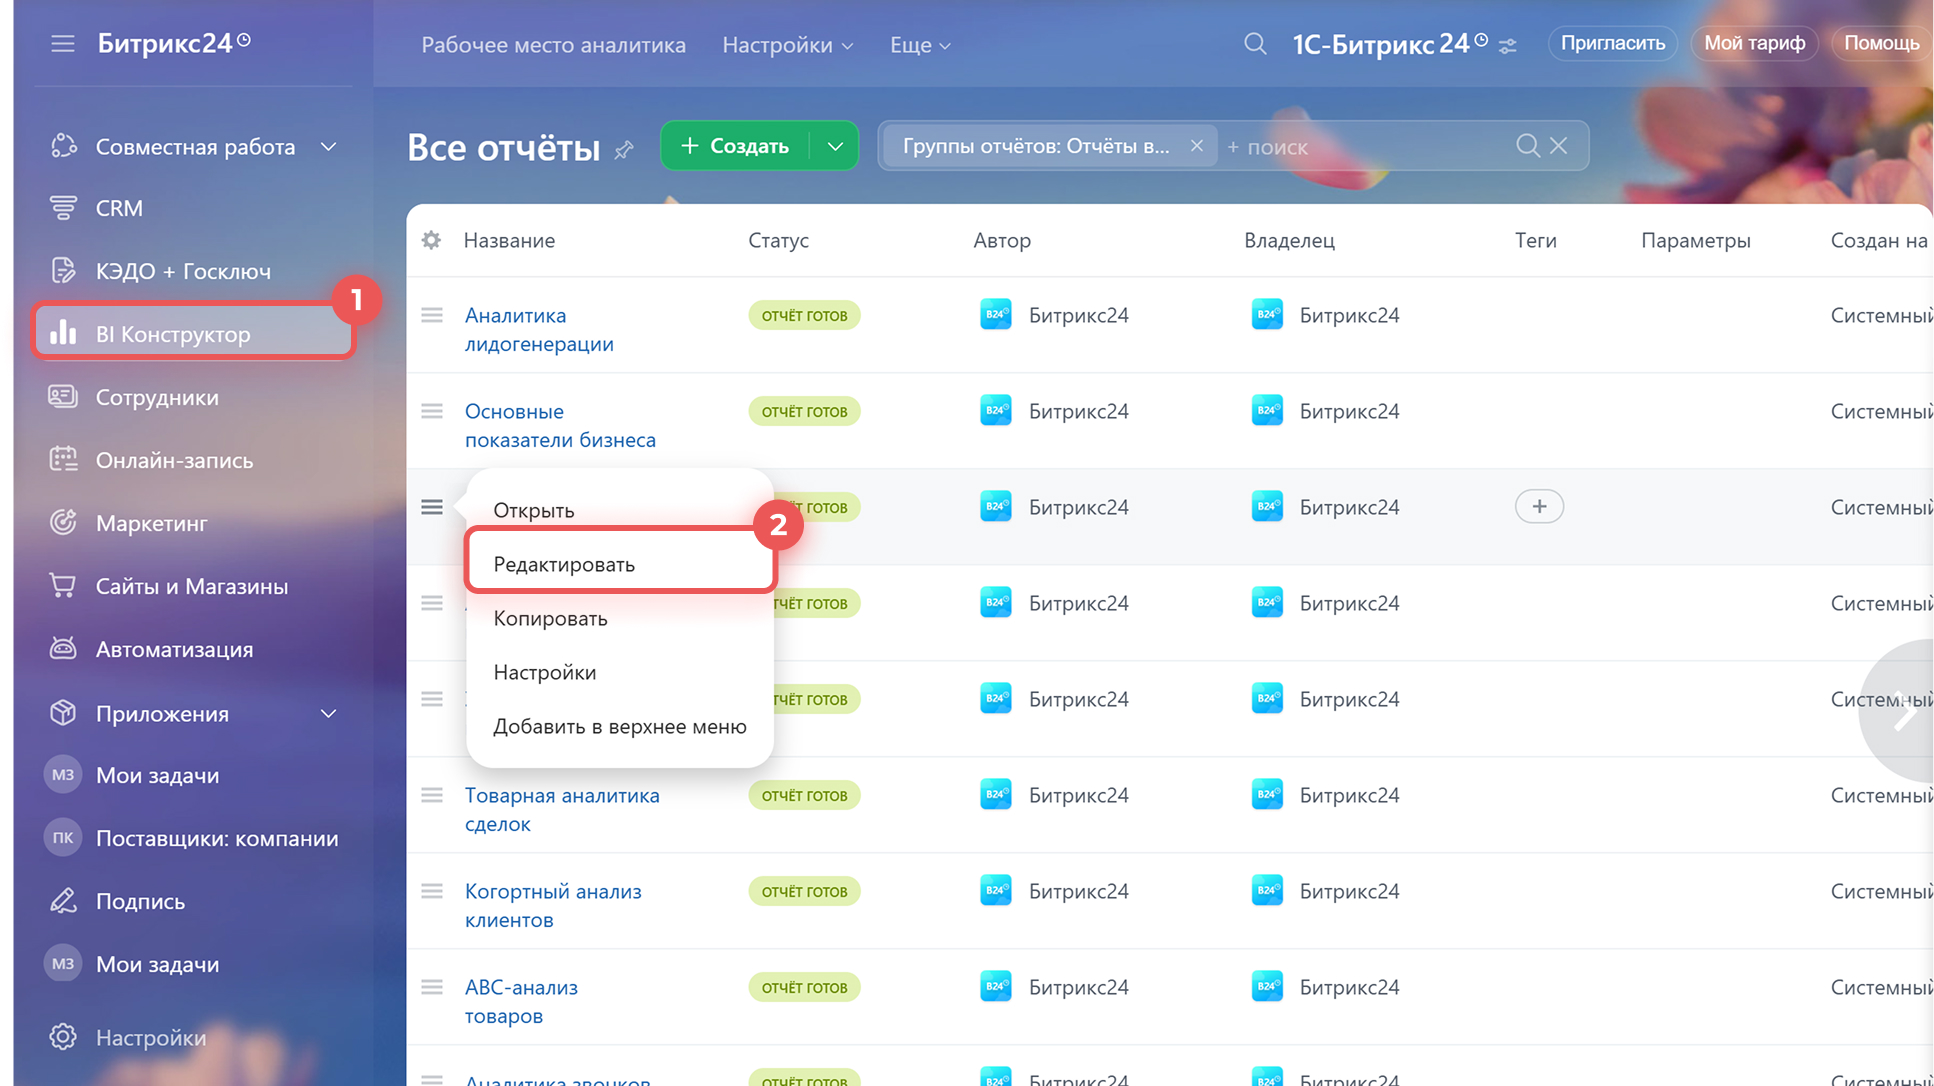Add a tag with the plus button
The image size is (1934, 1086).
[x=1539, y=507]
